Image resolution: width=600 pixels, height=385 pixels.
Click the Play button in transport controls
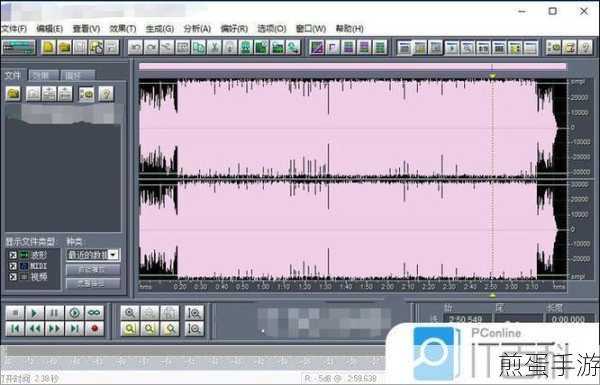[34, 313]
